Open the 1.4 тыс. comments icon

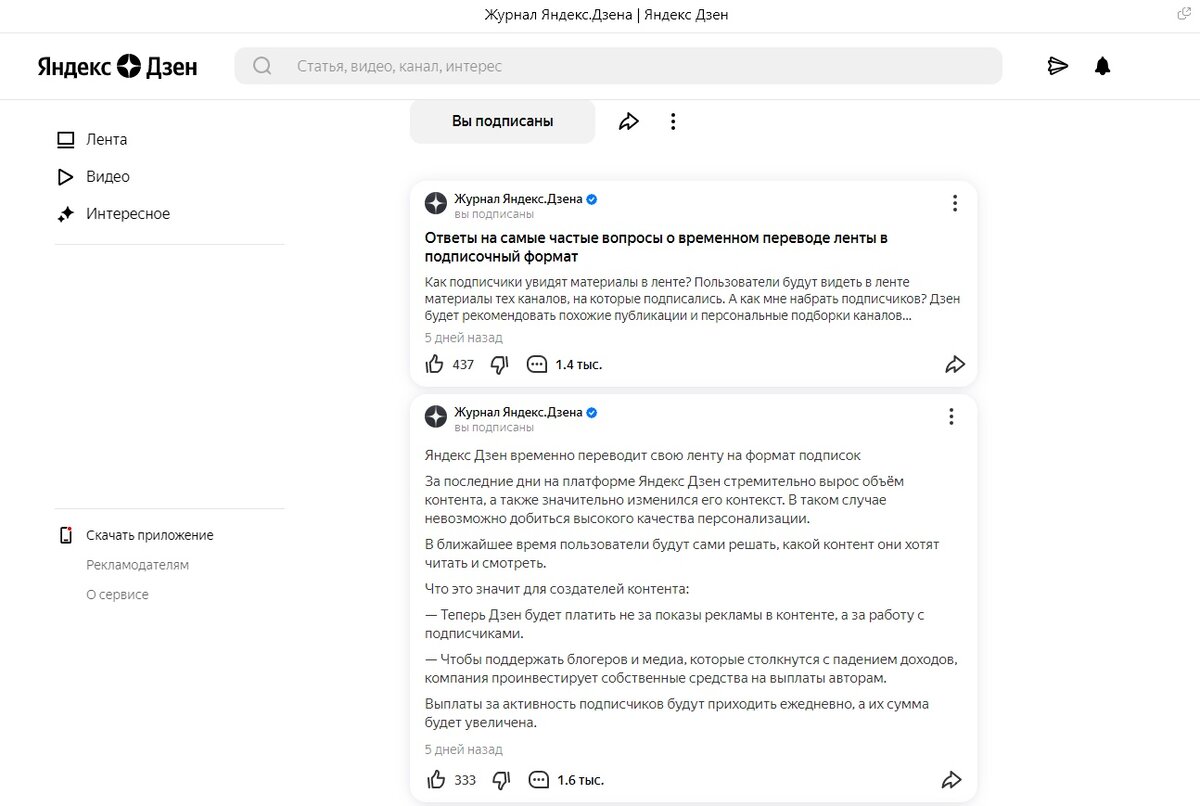(538, 364)
